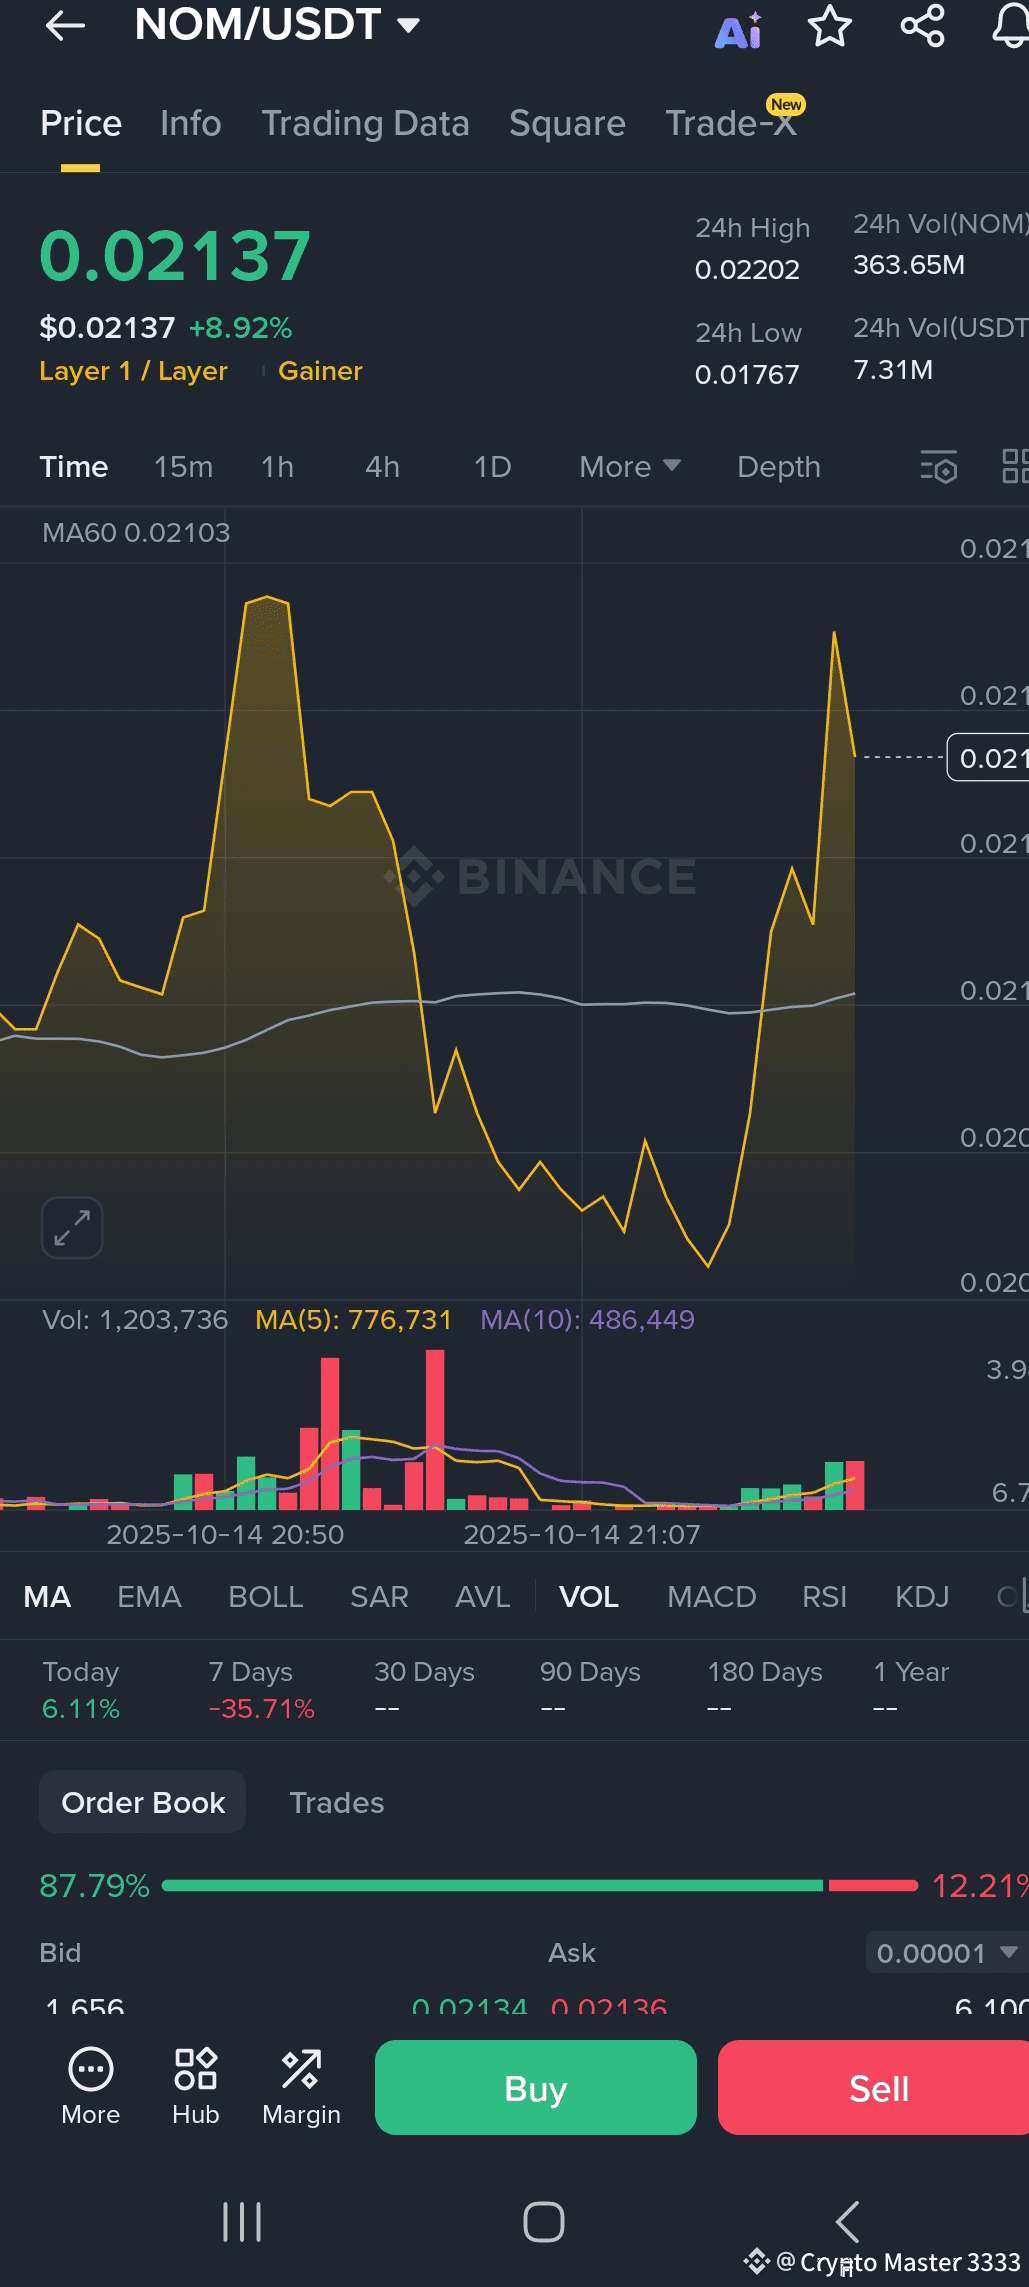
Task: Toggle the BOLL indicator
Action: [265, 1596]
